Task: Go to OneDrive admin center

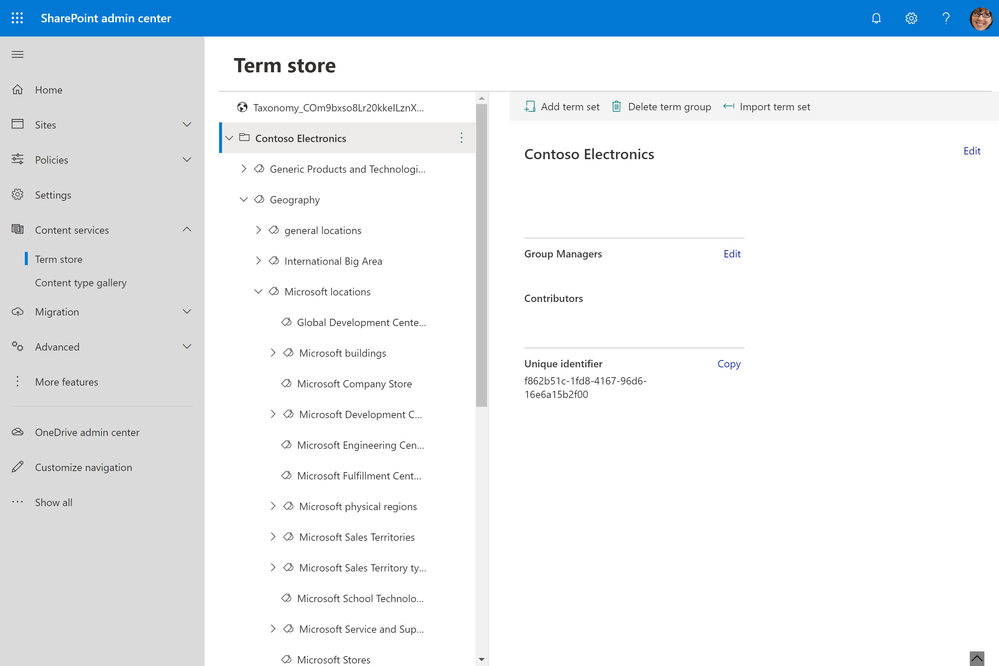Action: [x=87, y=433]
